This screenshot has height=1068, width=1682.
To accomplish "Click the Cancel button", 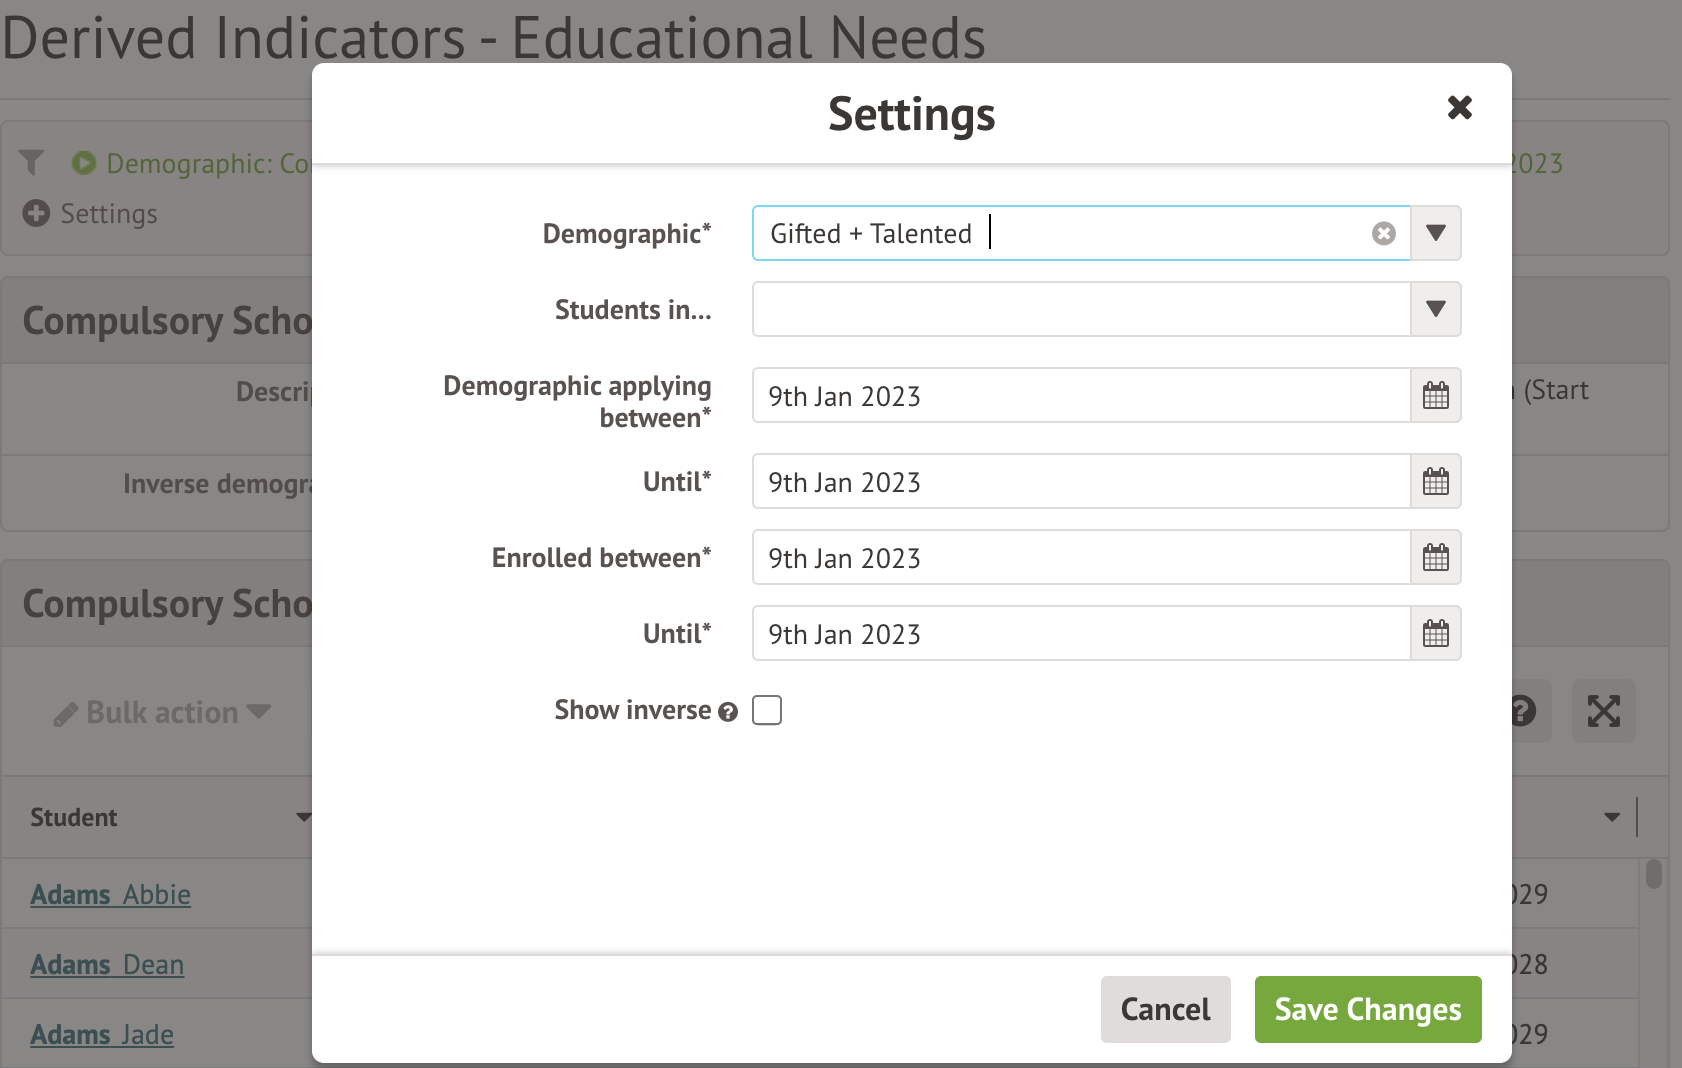I will pyautogui.click(x=1165, y=1010).
